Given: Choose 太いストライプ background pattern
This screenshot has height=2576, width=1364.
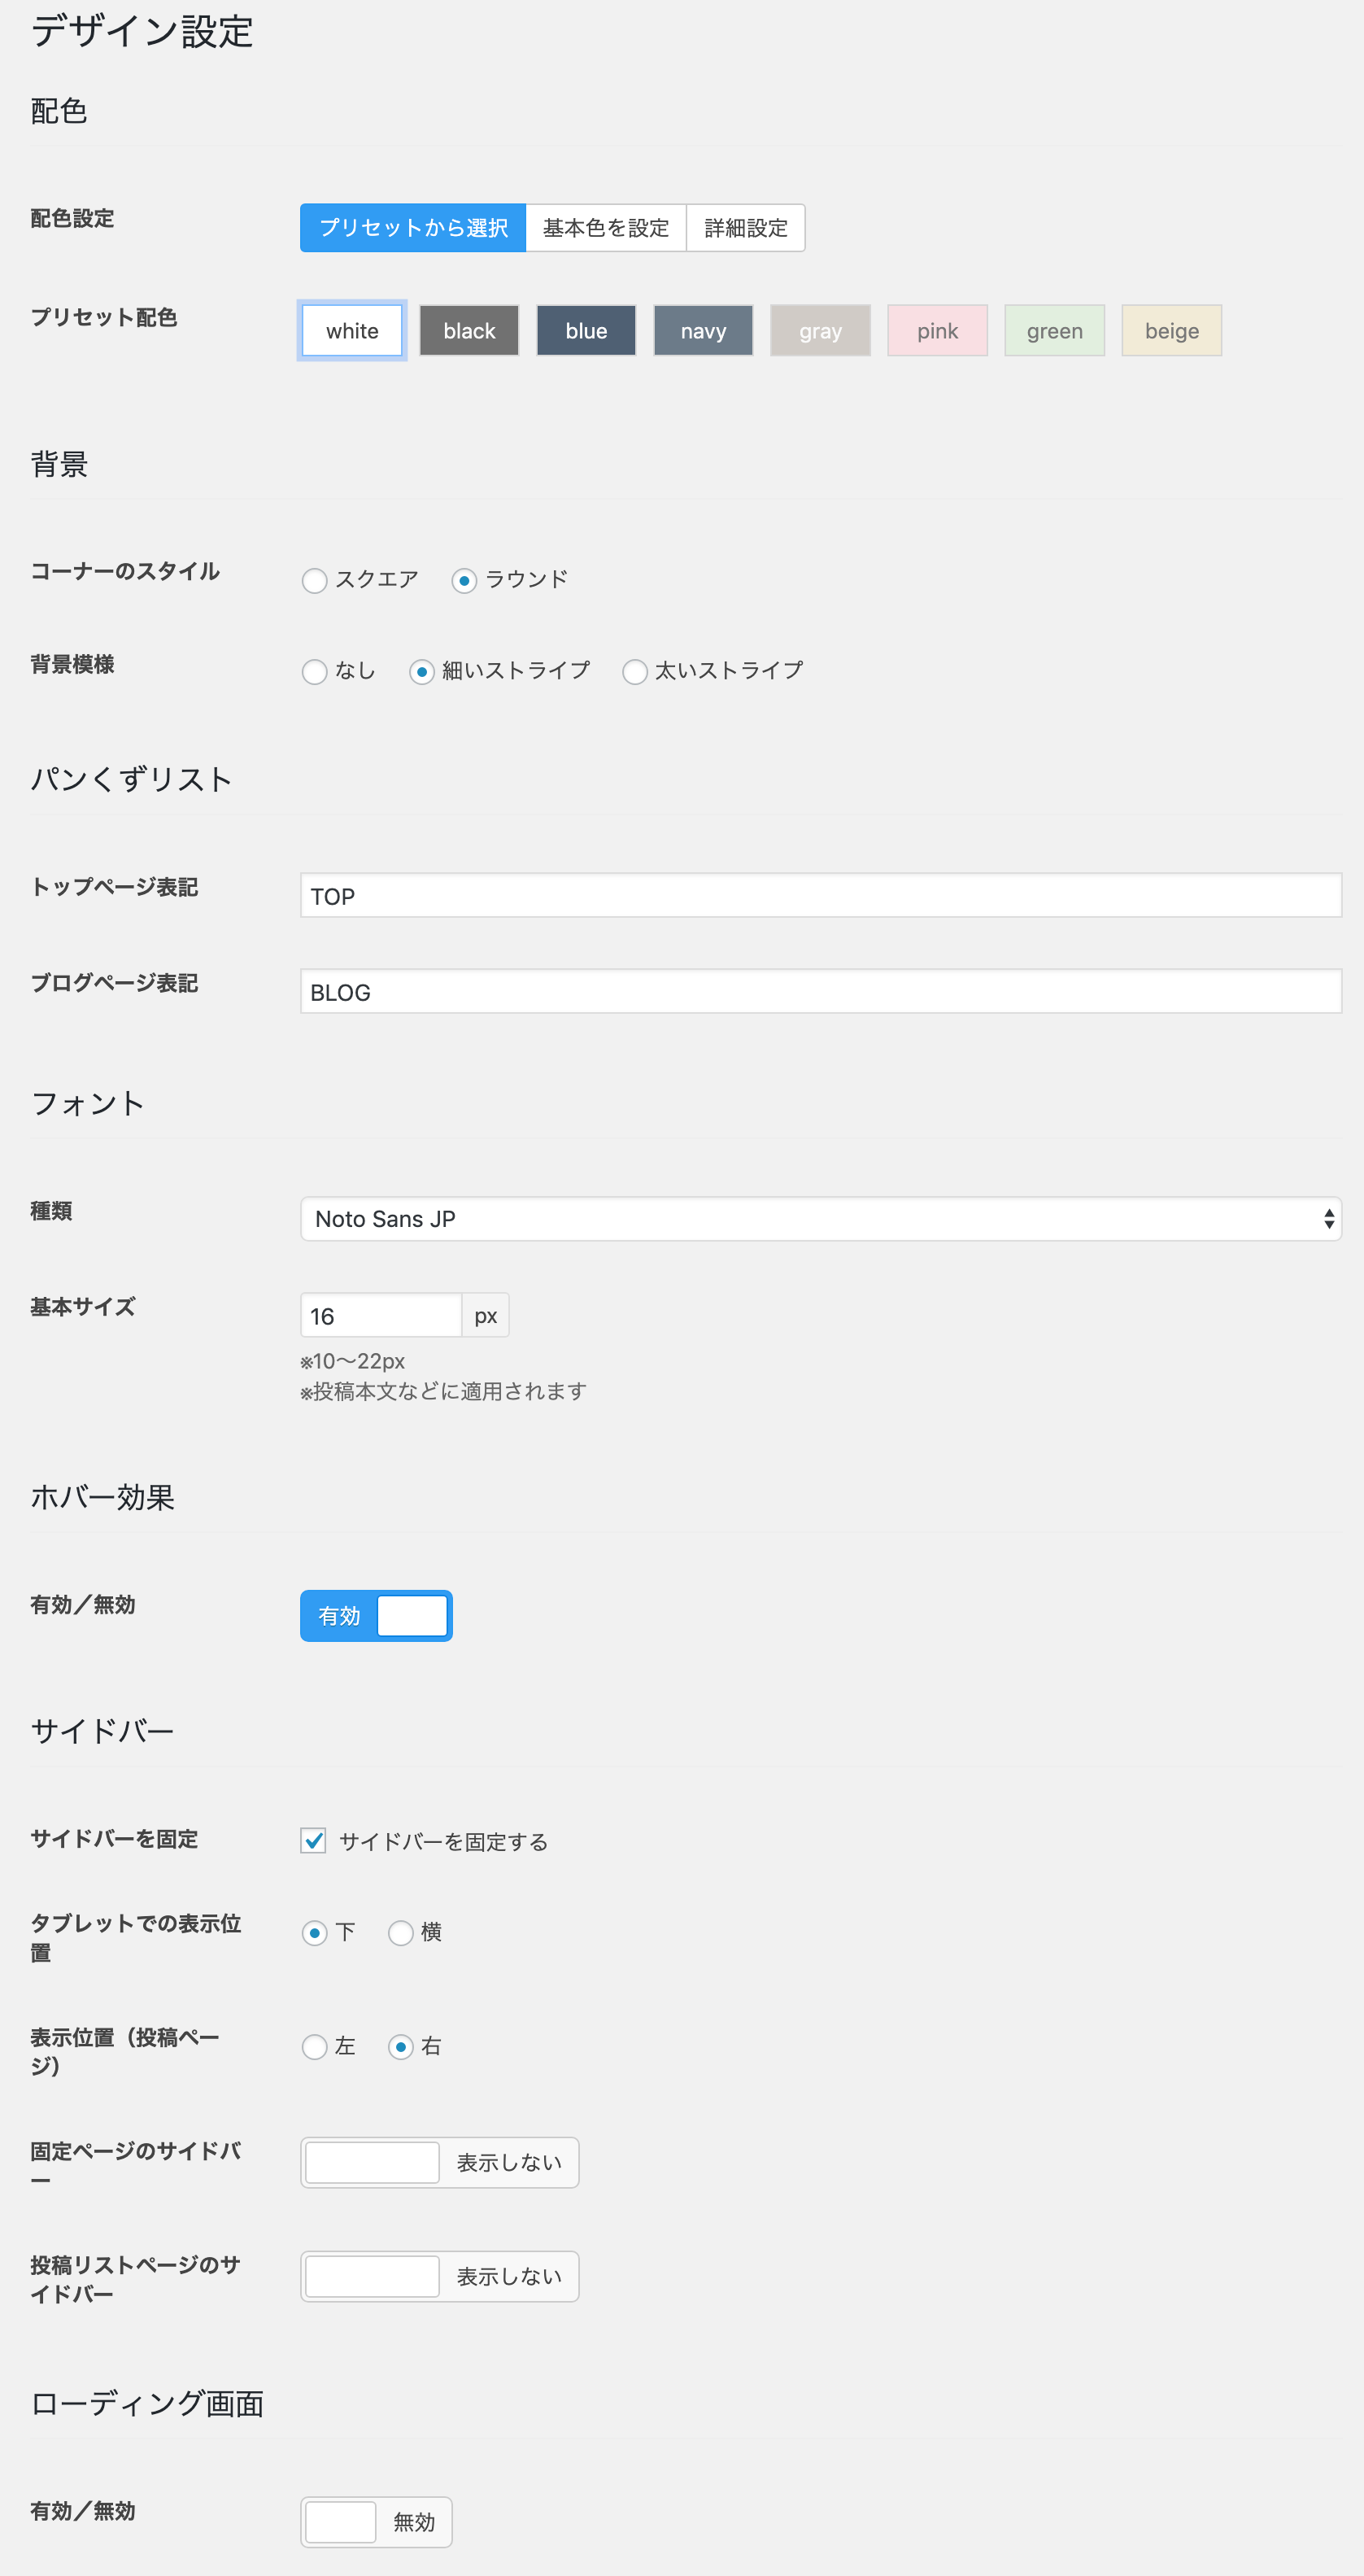Looking at the screenshot, I should (x=635, y=672).
